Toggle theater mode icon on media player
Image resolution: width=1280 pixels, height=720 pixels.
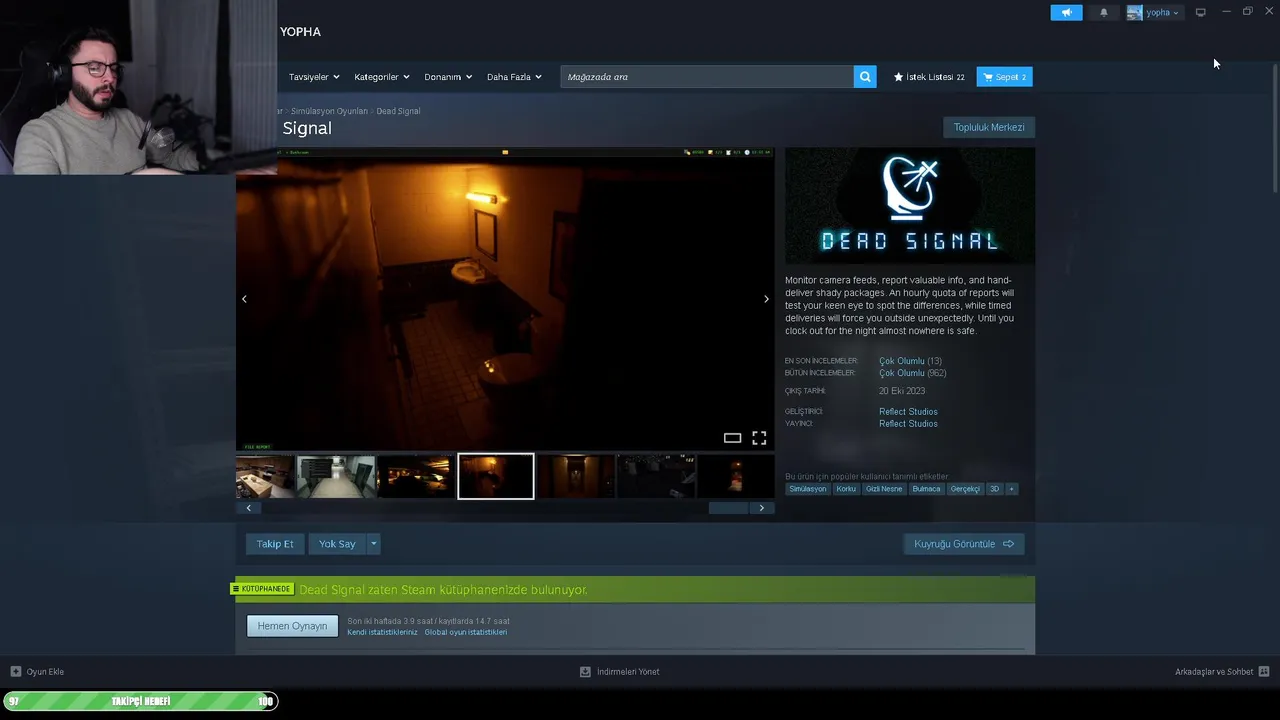[x=732, y=438]
